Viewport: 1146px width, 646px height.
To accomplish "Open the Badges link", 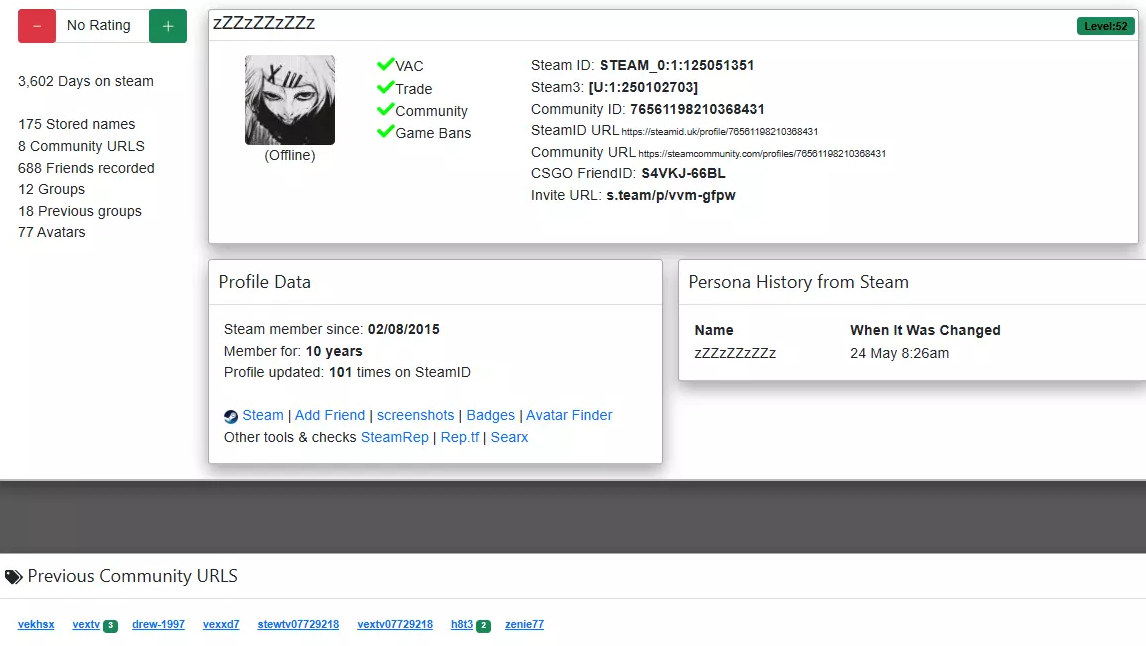I will tap(490, 415).
